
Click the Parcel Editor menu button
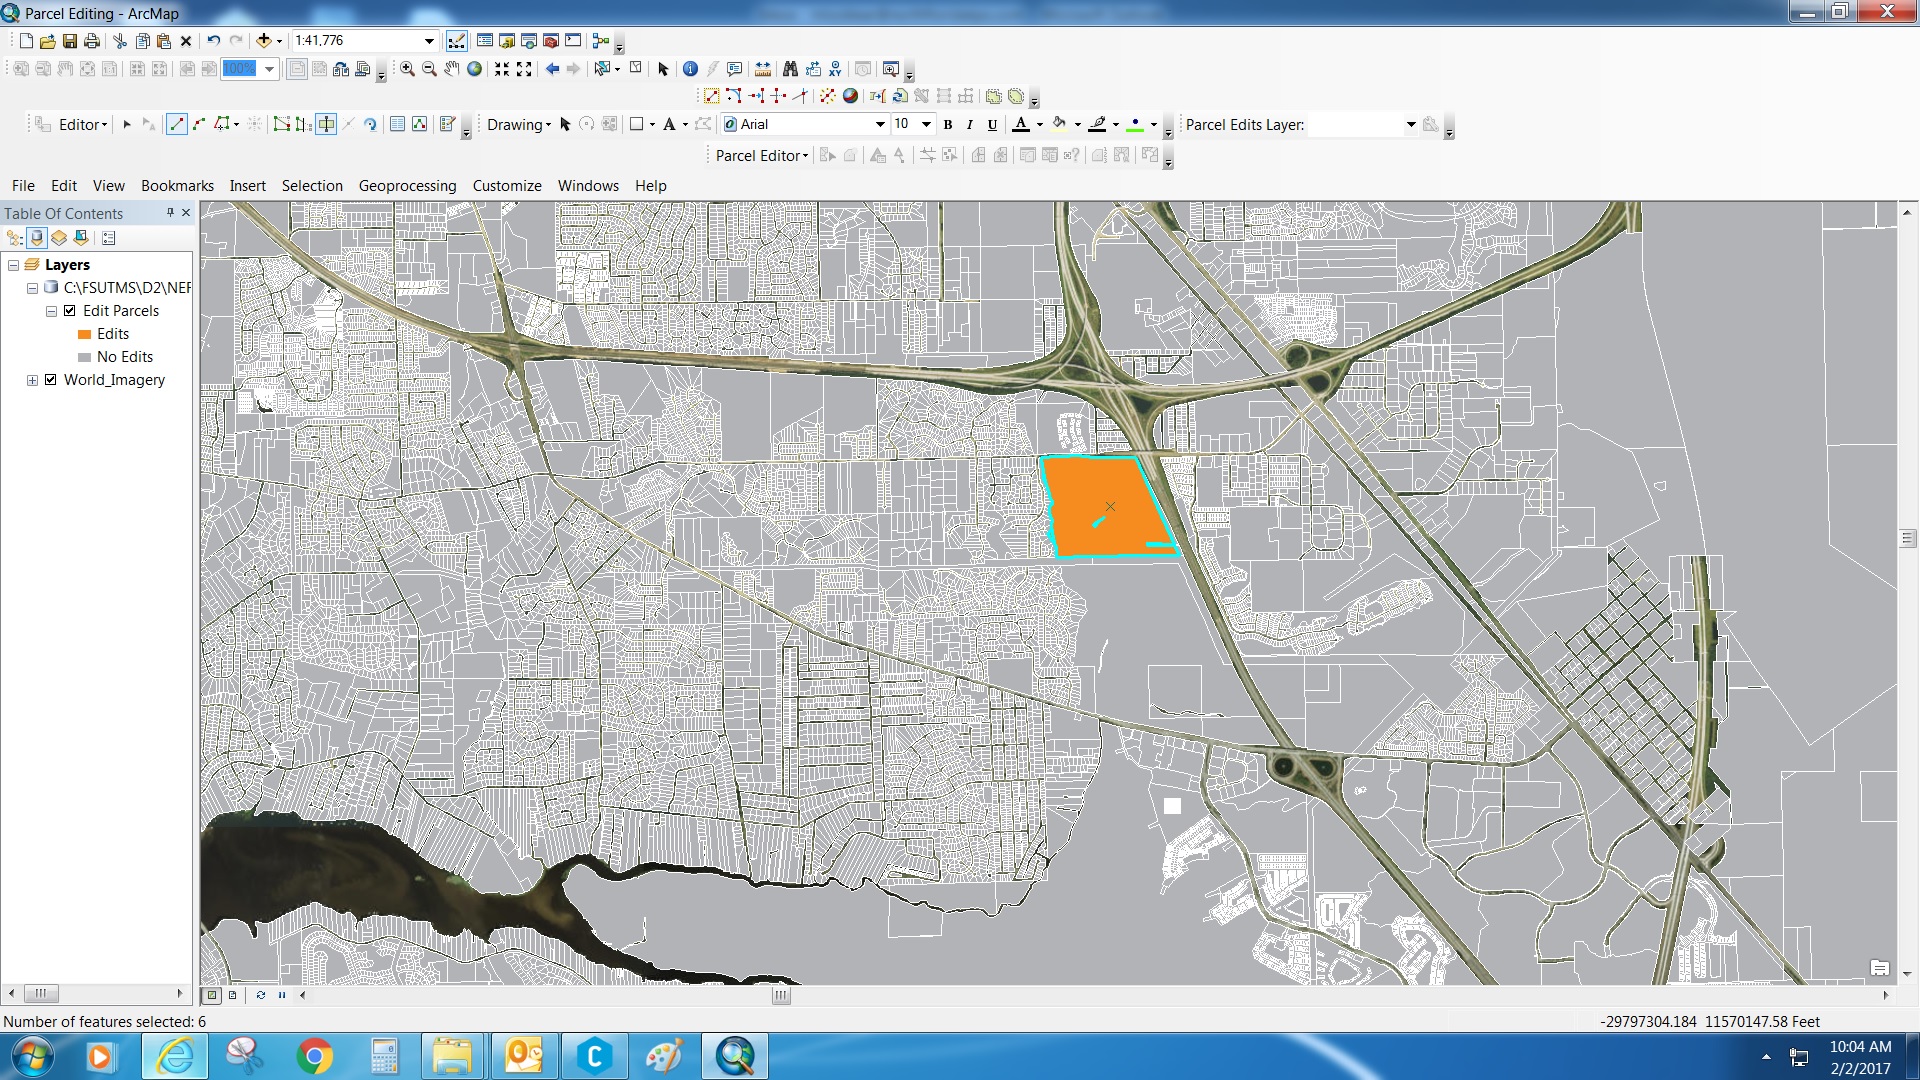tap(762, 156)
